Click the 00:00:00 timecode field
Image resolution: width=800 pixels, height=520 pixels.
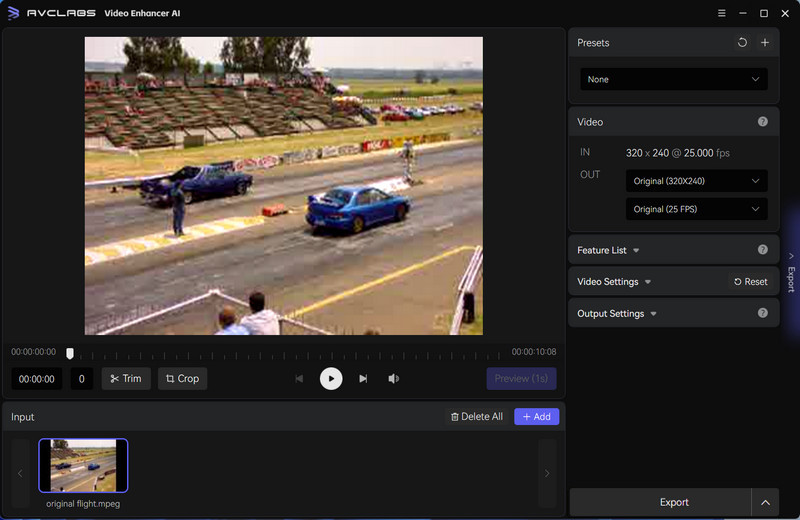coord(37,379)
